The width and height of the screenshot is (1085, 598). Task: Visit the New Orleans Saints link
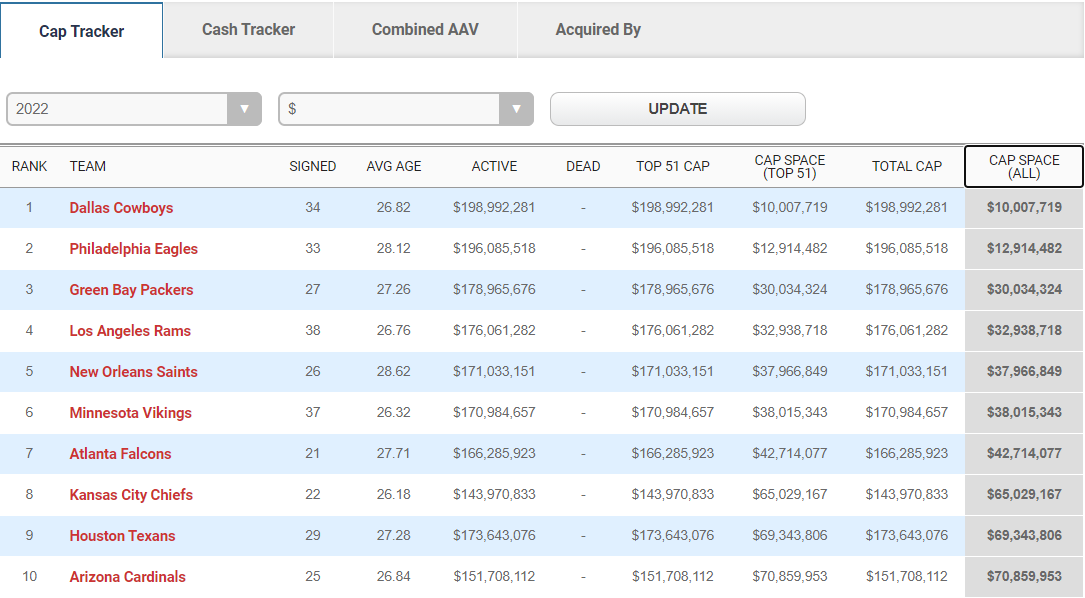[x=133, y=372]
